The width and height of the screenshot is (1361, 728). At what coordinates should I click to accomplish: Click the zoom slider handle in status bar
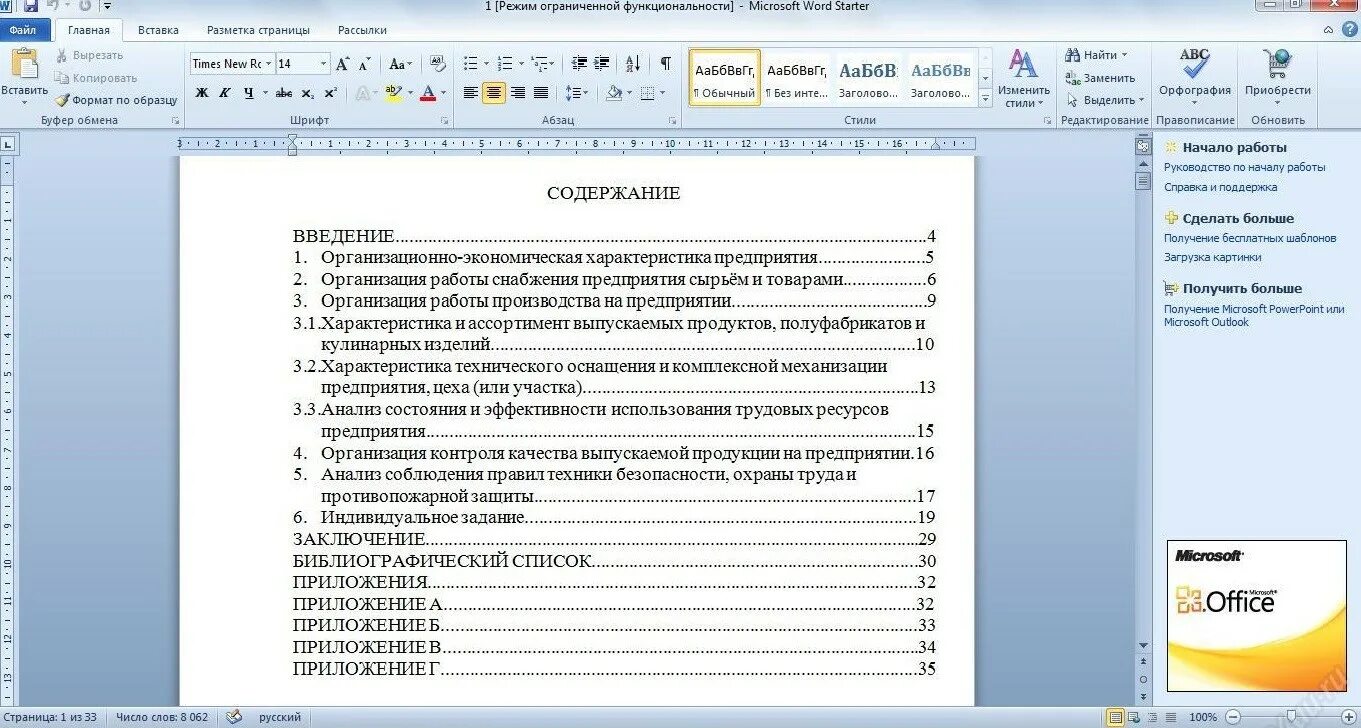point(1293,717)
